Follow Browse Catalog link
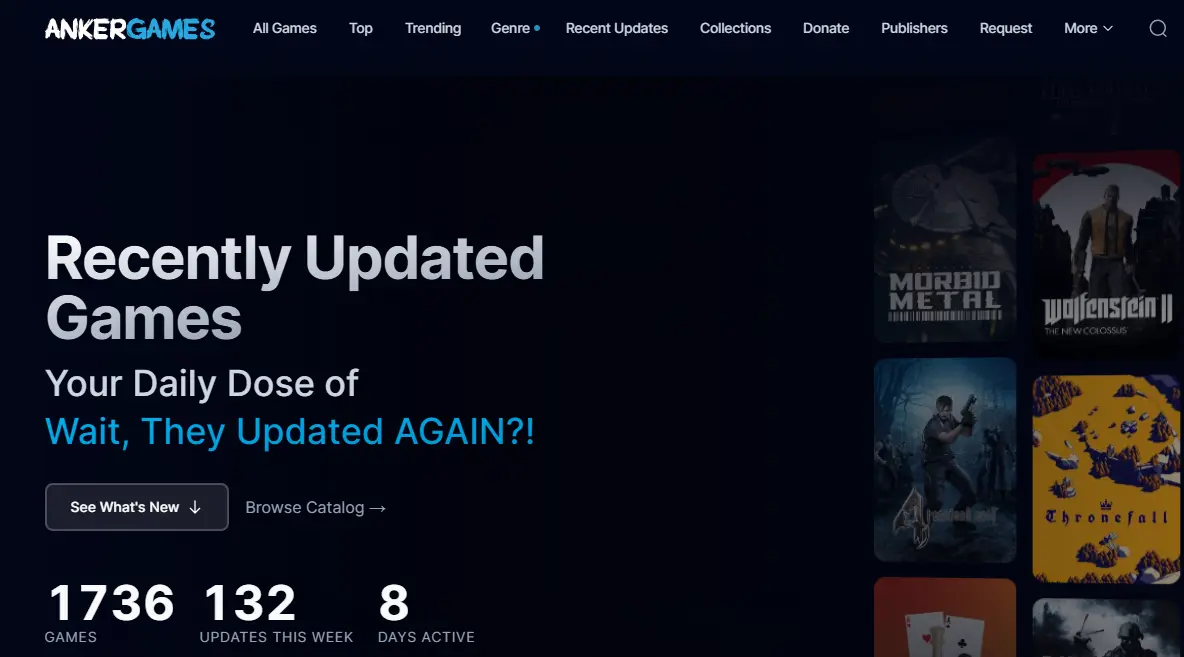 316,507
